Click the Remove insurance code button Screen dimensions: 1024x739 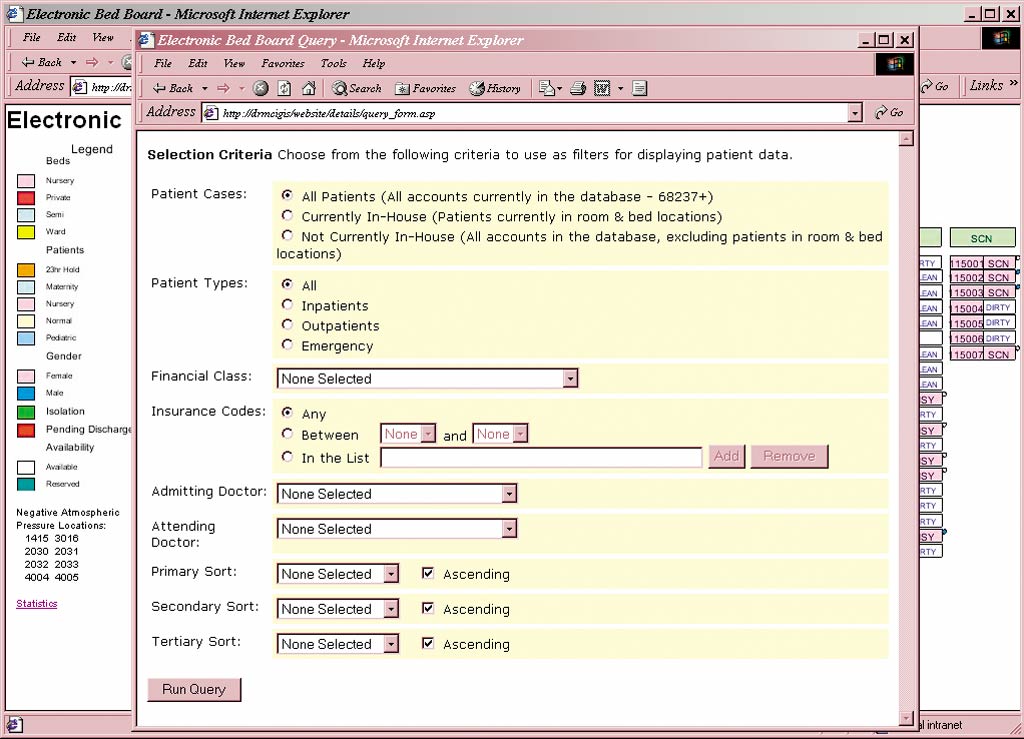[790, 456]
